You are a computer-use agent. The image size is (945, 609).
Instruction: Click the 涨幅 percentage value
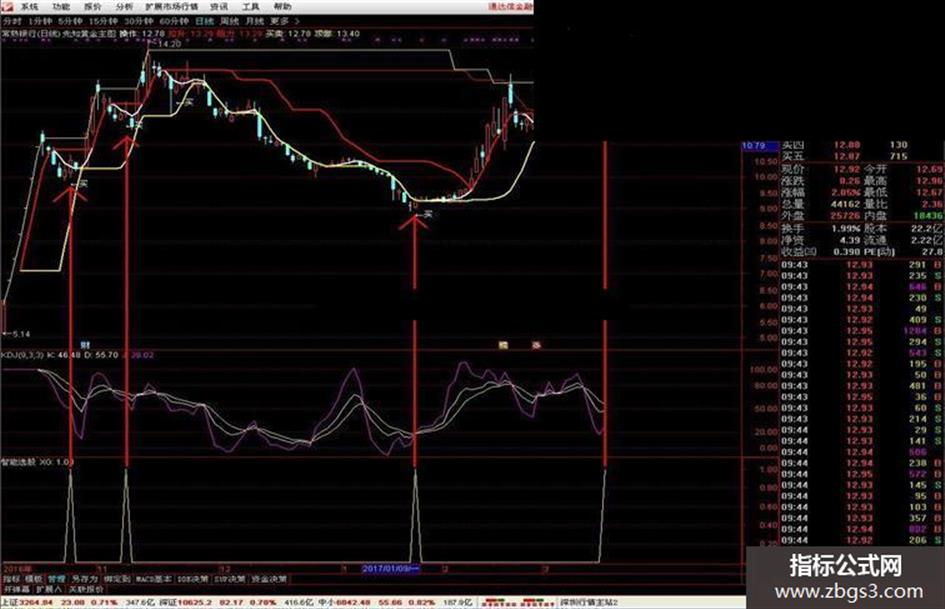click(845, 193)
